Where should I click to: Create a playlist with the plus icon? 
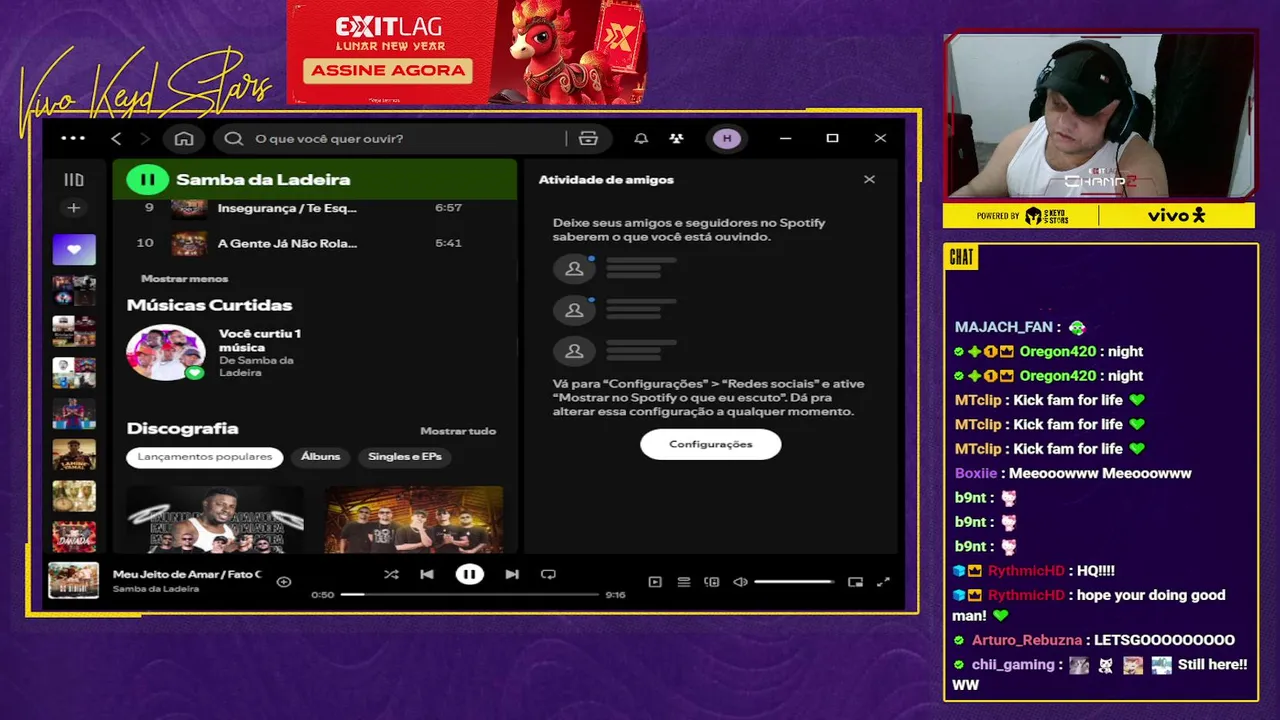[73, 208]
